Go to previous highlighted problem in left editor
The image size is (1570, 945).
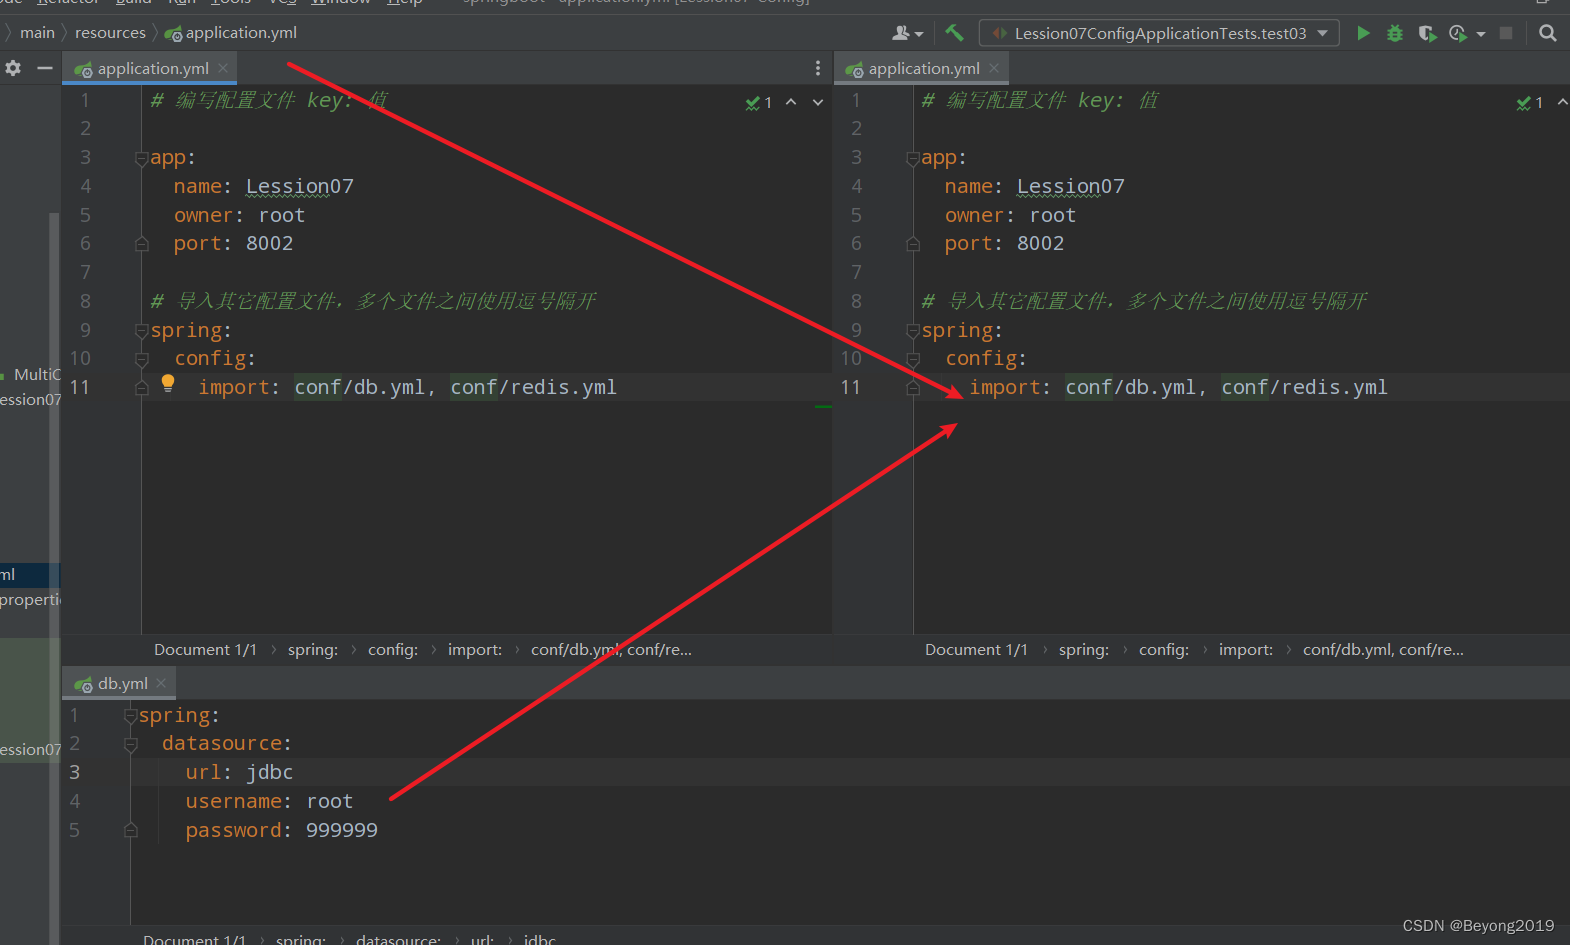791,102
